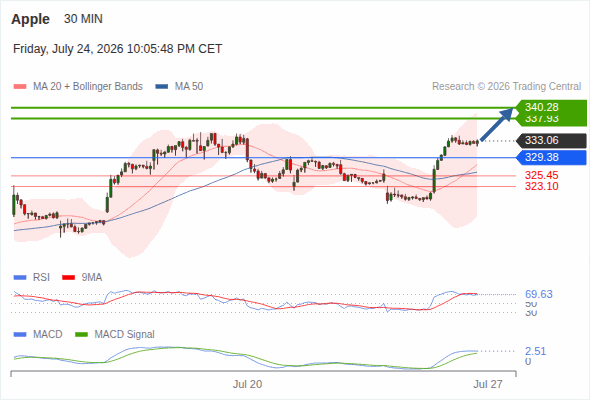
Task: Click the MACD blue legend marker
Action: 20,335
